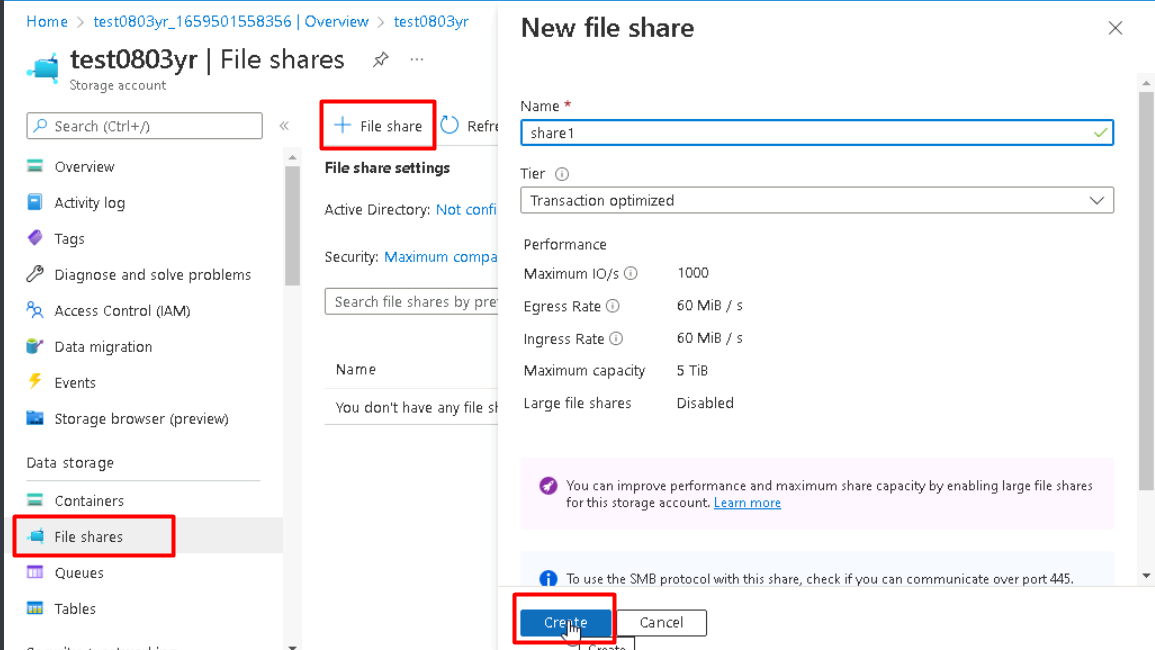Click the Home breadcrumb link
1155x650 pixels.
click(x=47, y=21)
